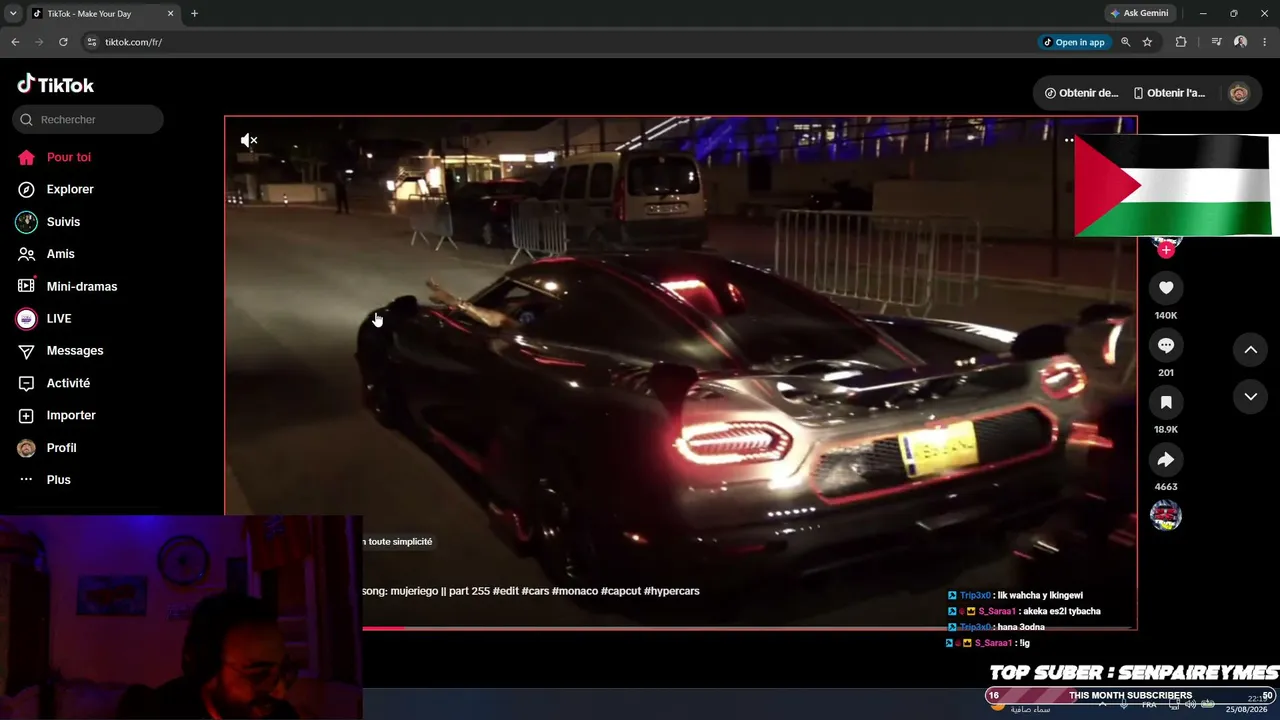Click the Ask Gemini button

pyautogui.click(x=1139, y=14)
